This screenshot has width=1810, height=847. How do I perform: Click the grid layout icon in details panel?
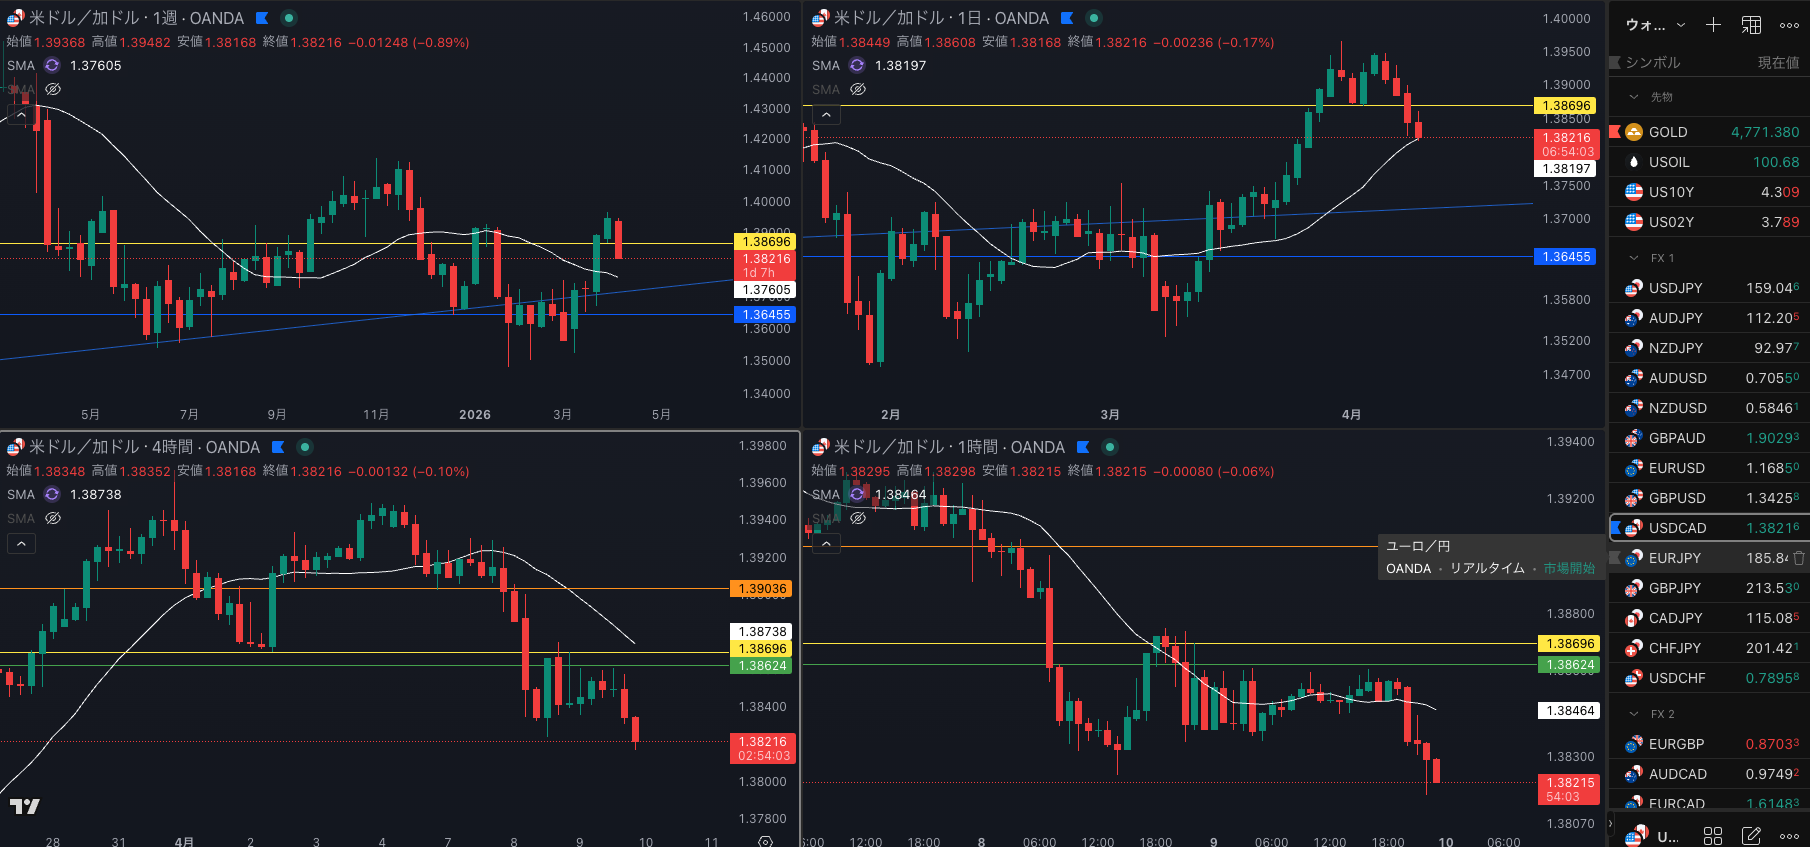(x=1713, y=835)
